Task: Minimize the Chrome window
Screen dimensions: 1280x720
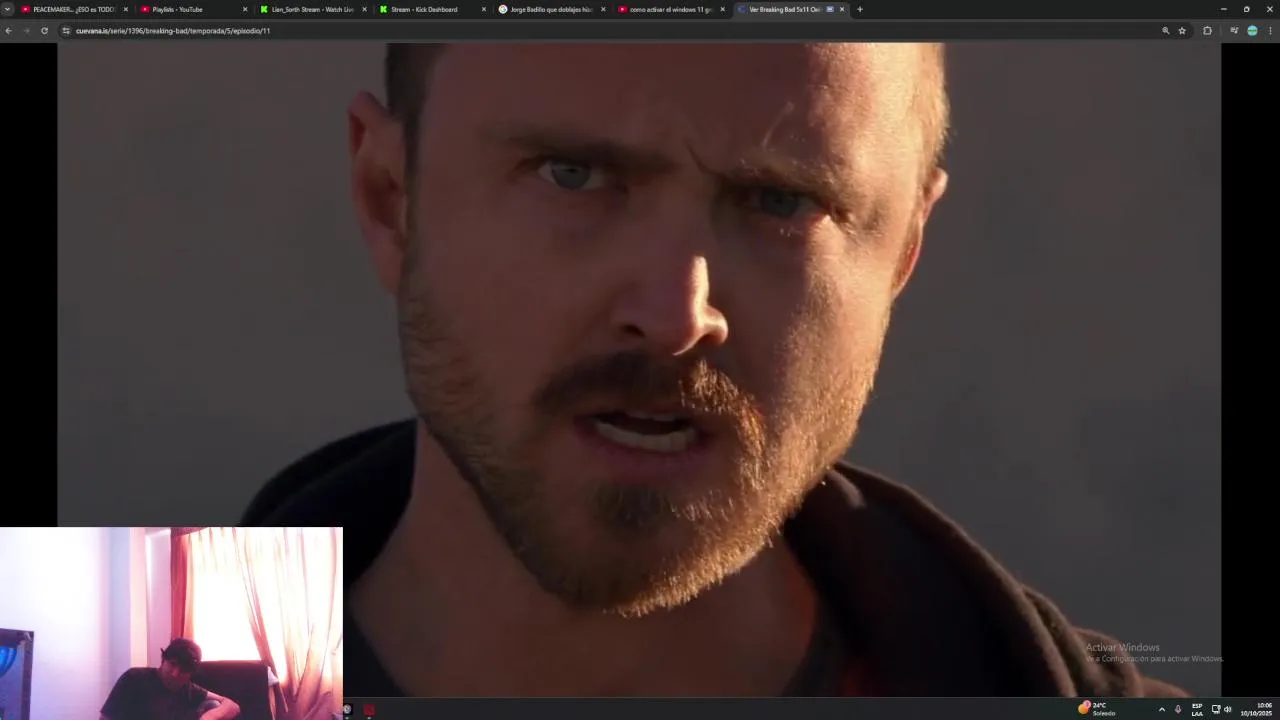Action: click(x=1224, y=9)
